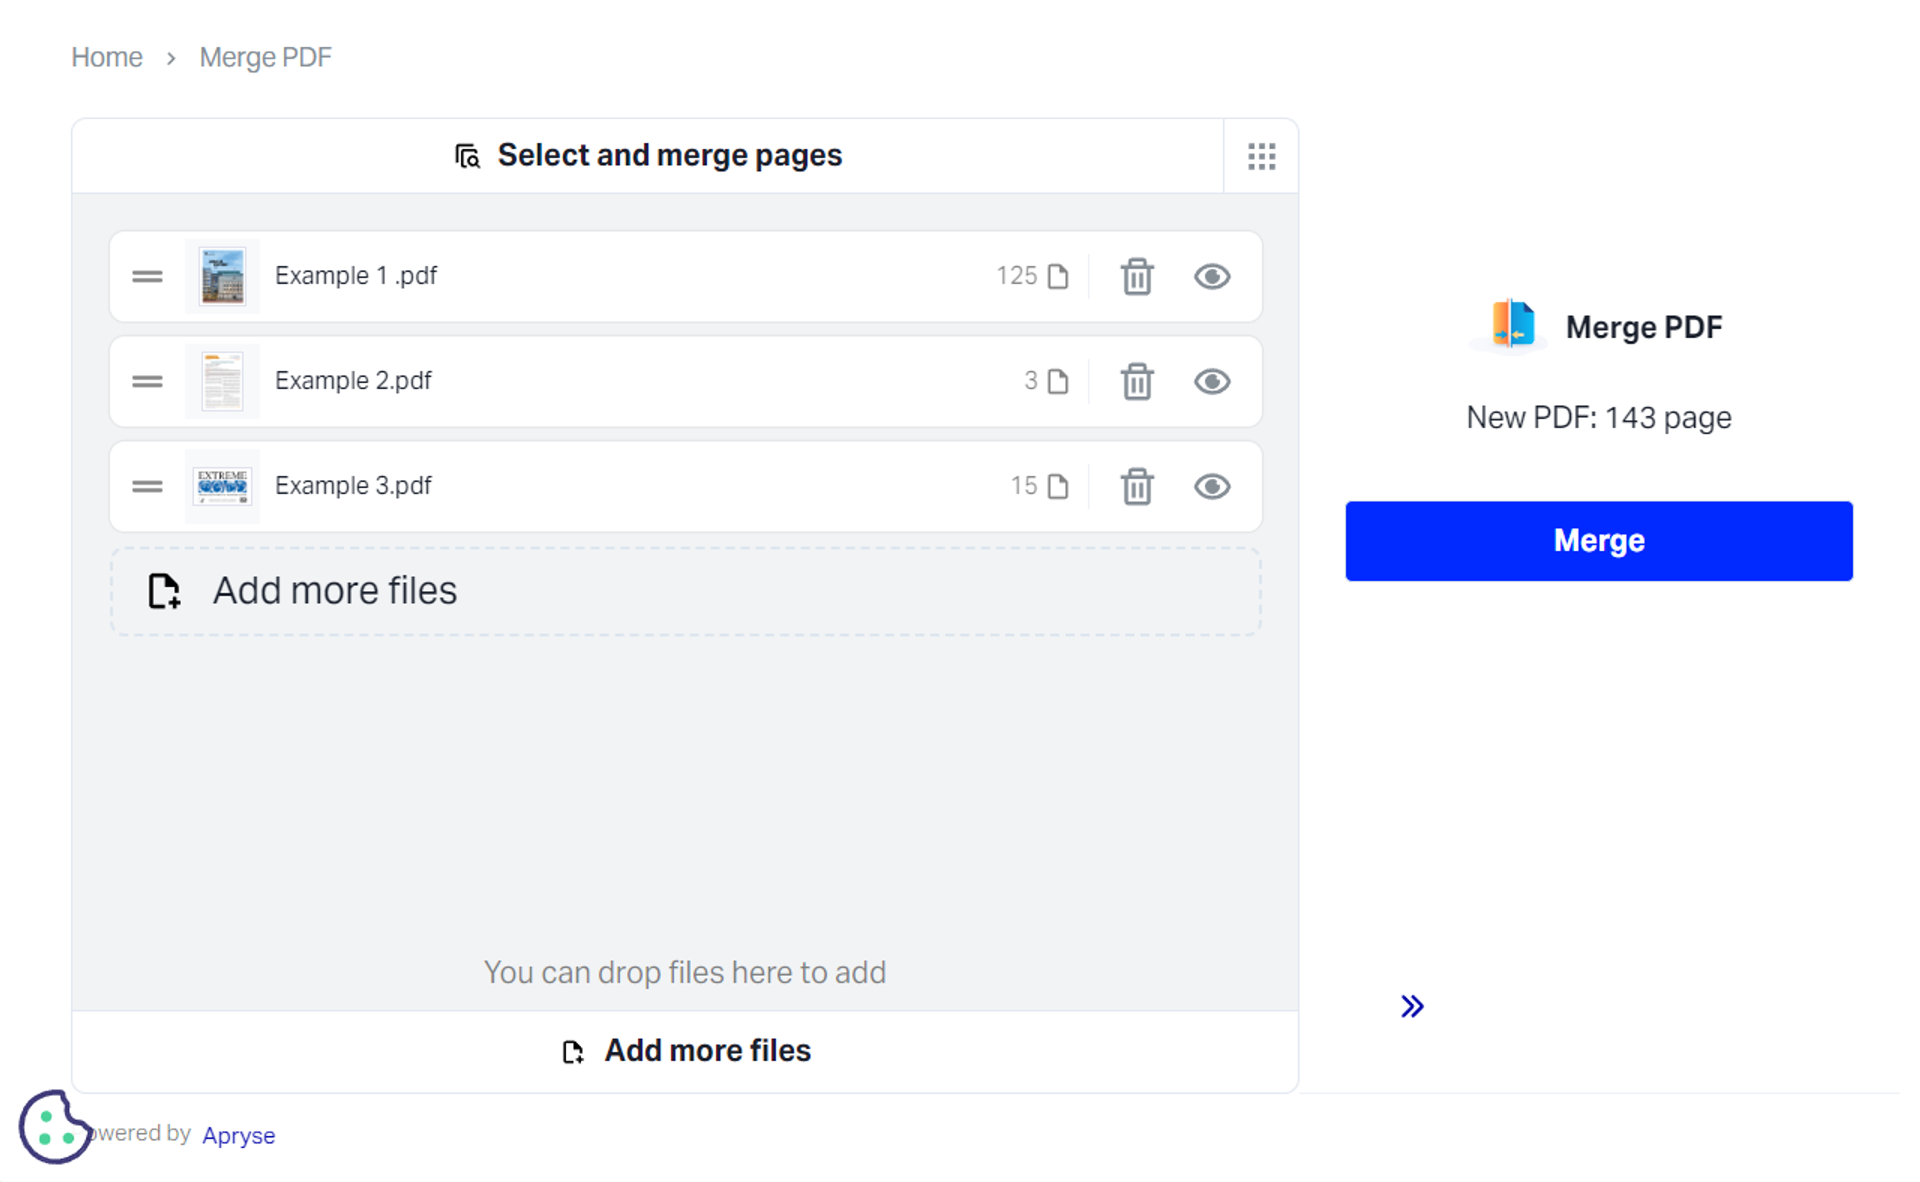The width and height of the screenshot is (1920, 1182).
Task: Open the Apryse link
Action: [x=238, y=1135]
